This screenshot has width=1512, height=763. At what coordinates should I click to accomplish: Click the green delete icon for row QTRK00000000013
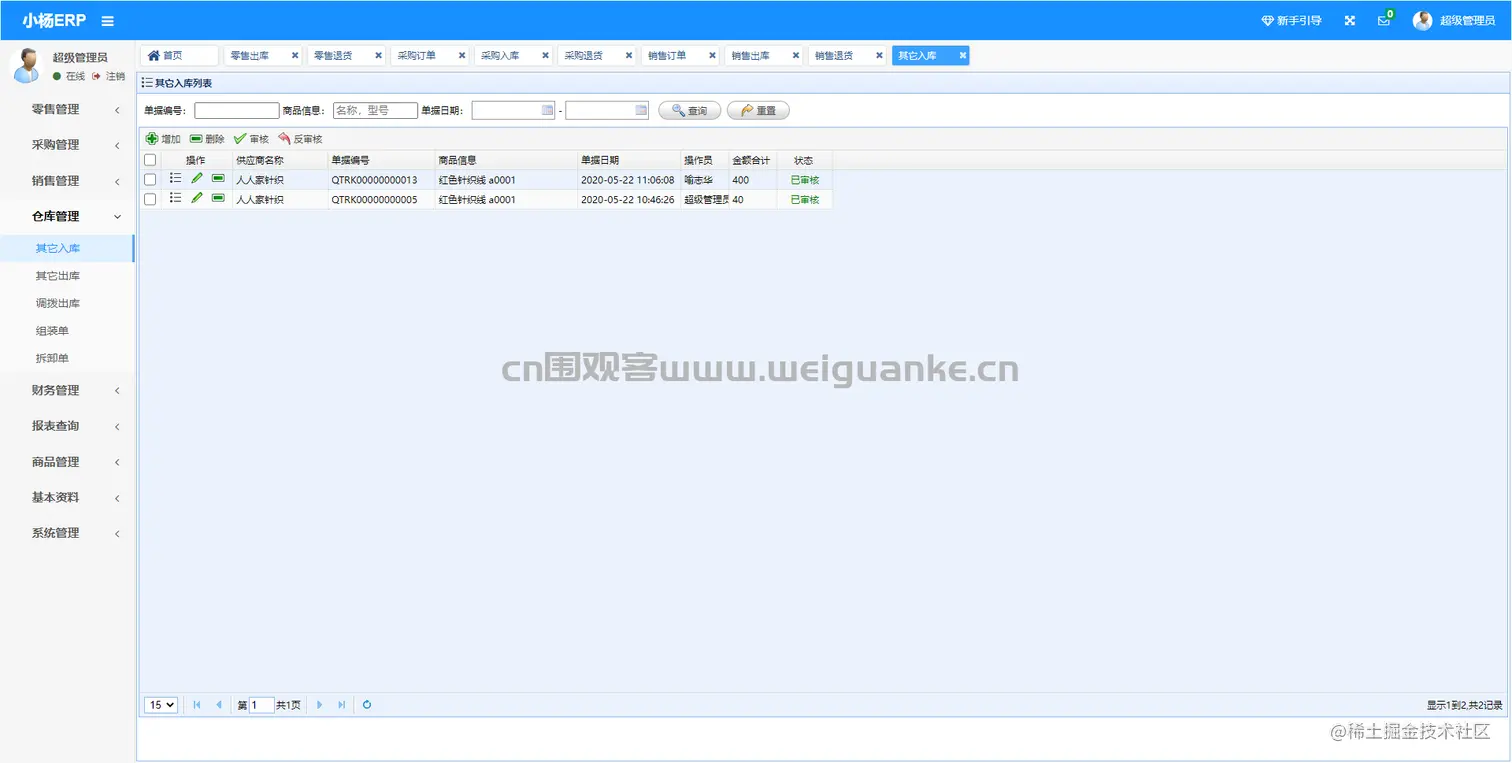pos(218,178)
